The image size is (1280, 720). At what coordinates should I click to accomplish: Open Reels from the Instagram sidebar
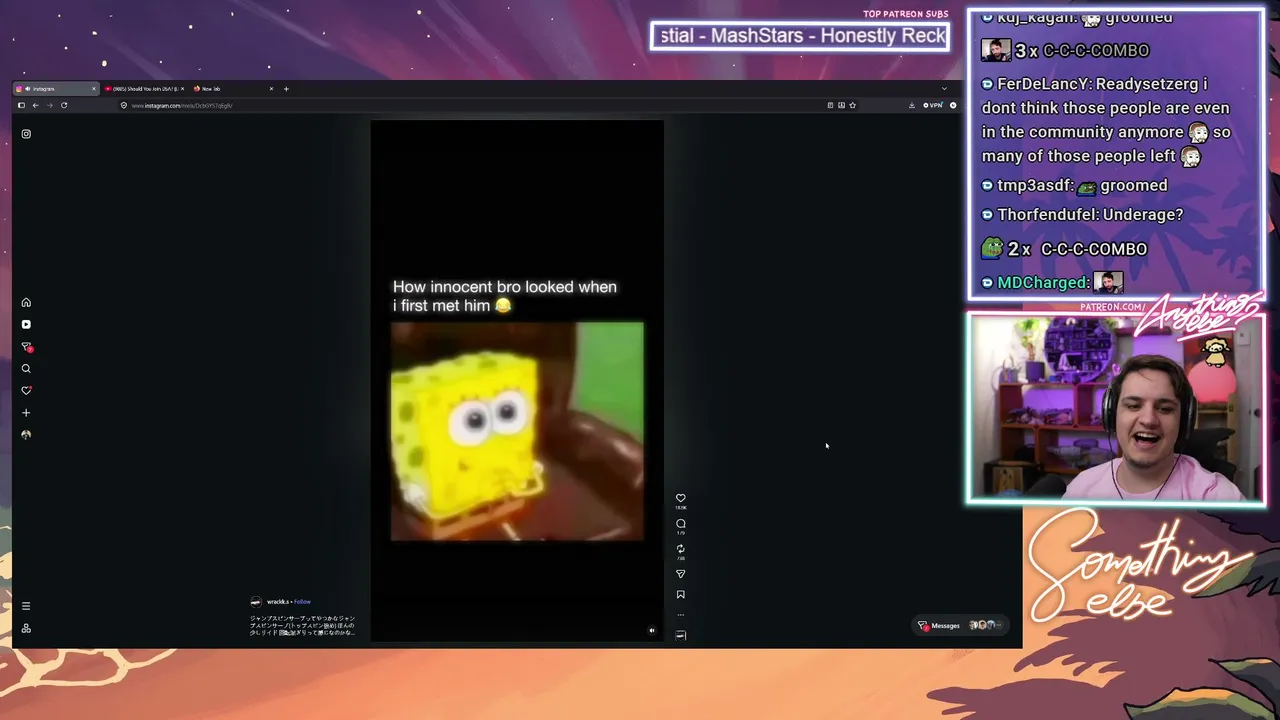click(26, 324)
